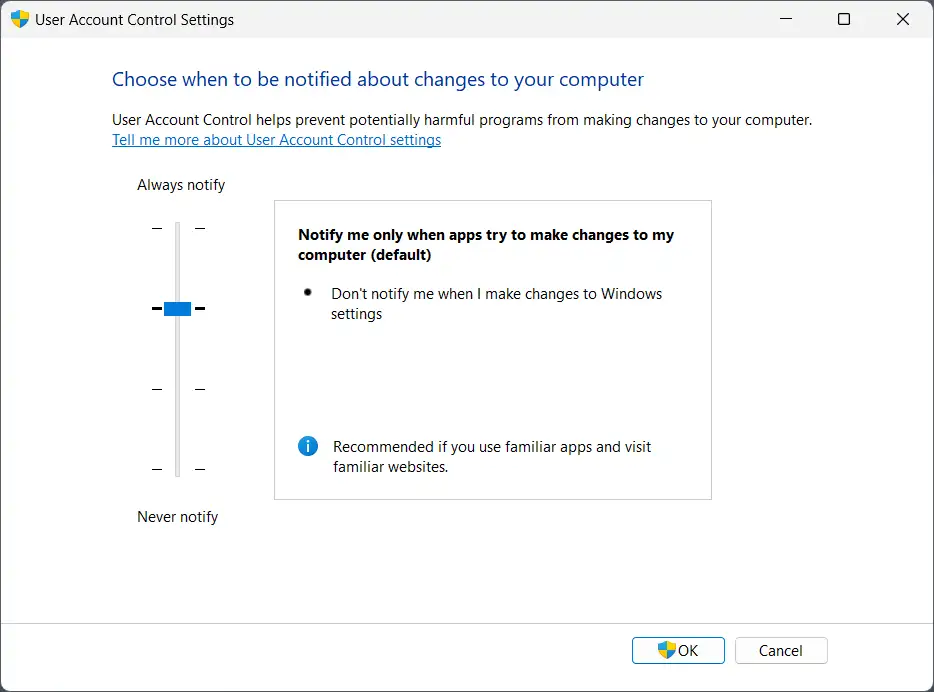Click the 'Choose when to be notified' heading
Screen dimensions: 934x692
pyautogui.click(x=378, y=80)
